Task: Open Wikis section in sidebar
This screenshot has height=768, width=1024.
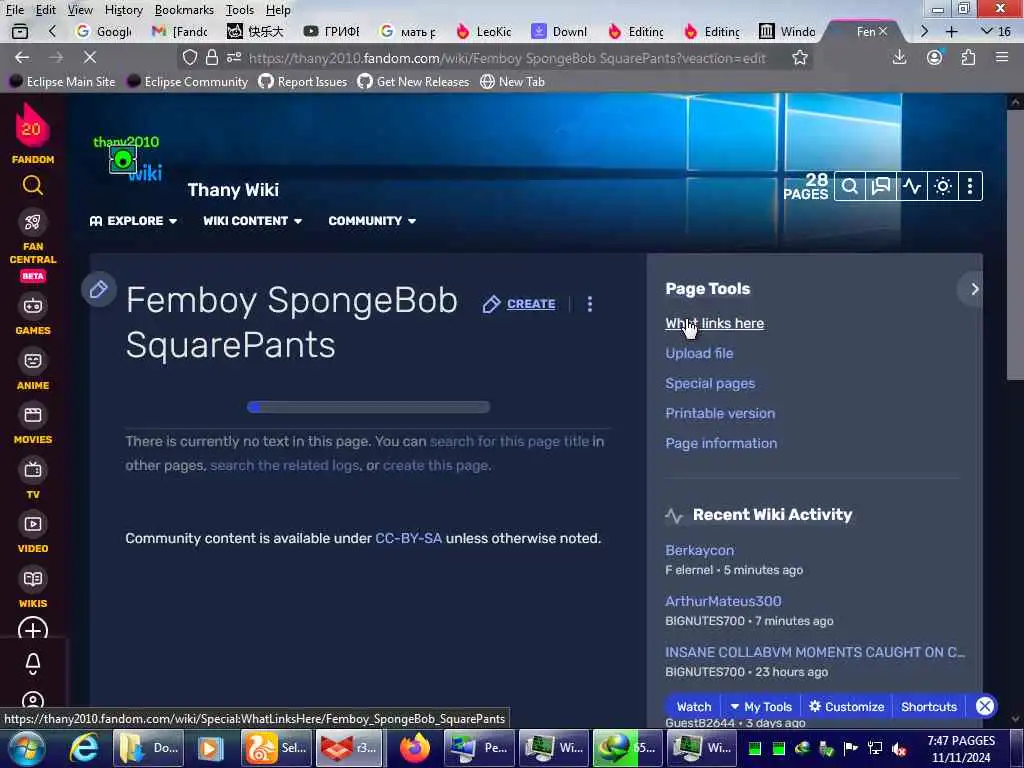Action: [33, 588]
